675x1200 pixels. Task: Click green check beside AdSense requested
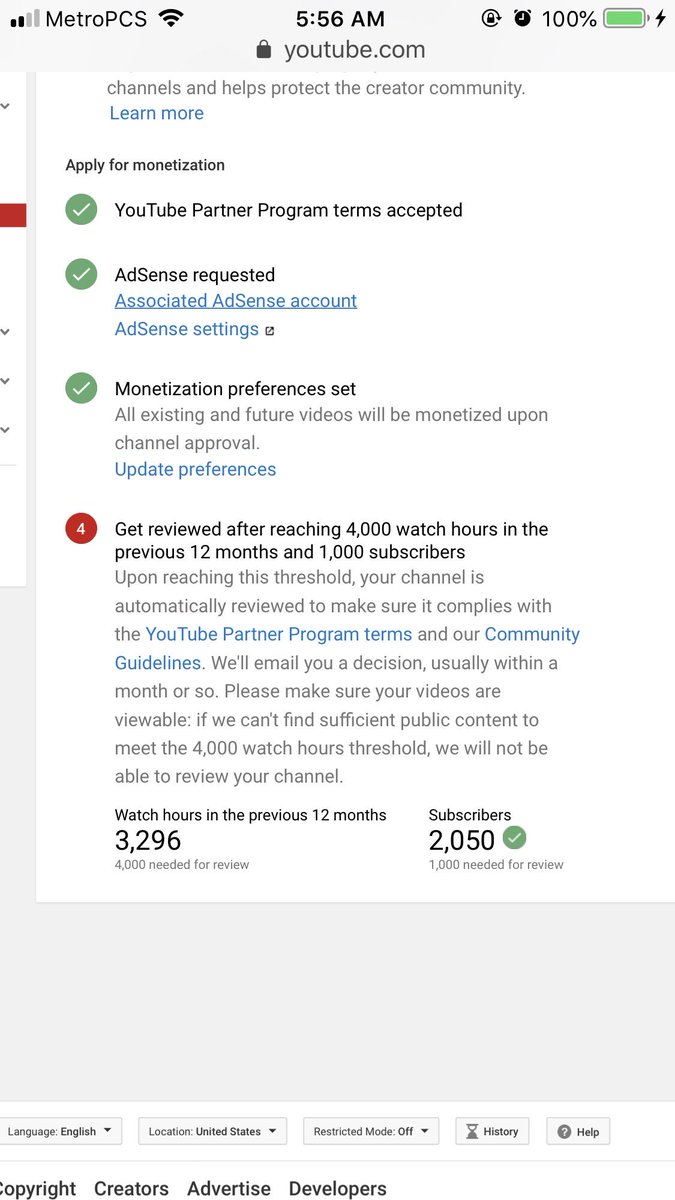click(81, 274)
